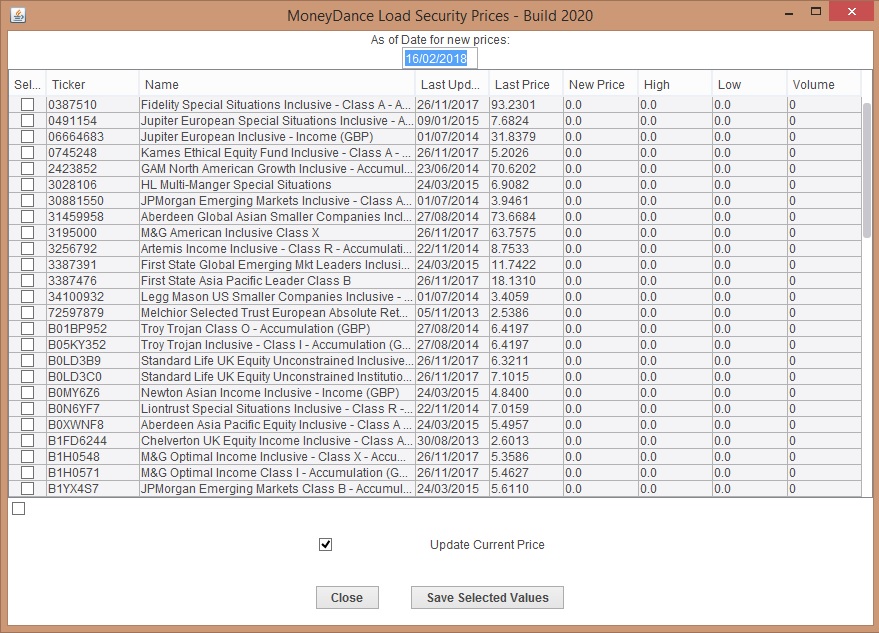The width and height of the screenshot is (879, 633).
Task: Tick checkbox for ticker B1H0571
Action: (x=27, y=473)
